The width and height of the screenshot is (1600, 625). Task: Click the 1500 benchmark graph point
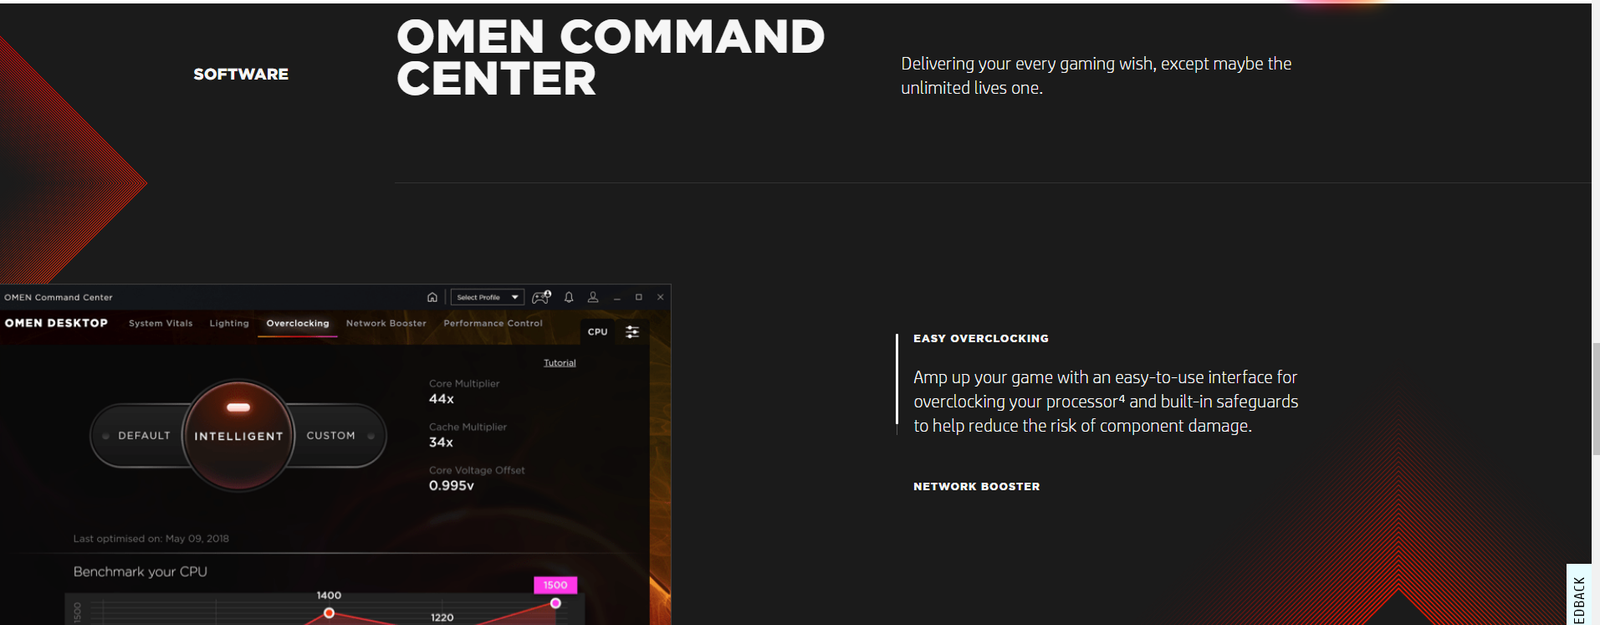coord(556,603)
